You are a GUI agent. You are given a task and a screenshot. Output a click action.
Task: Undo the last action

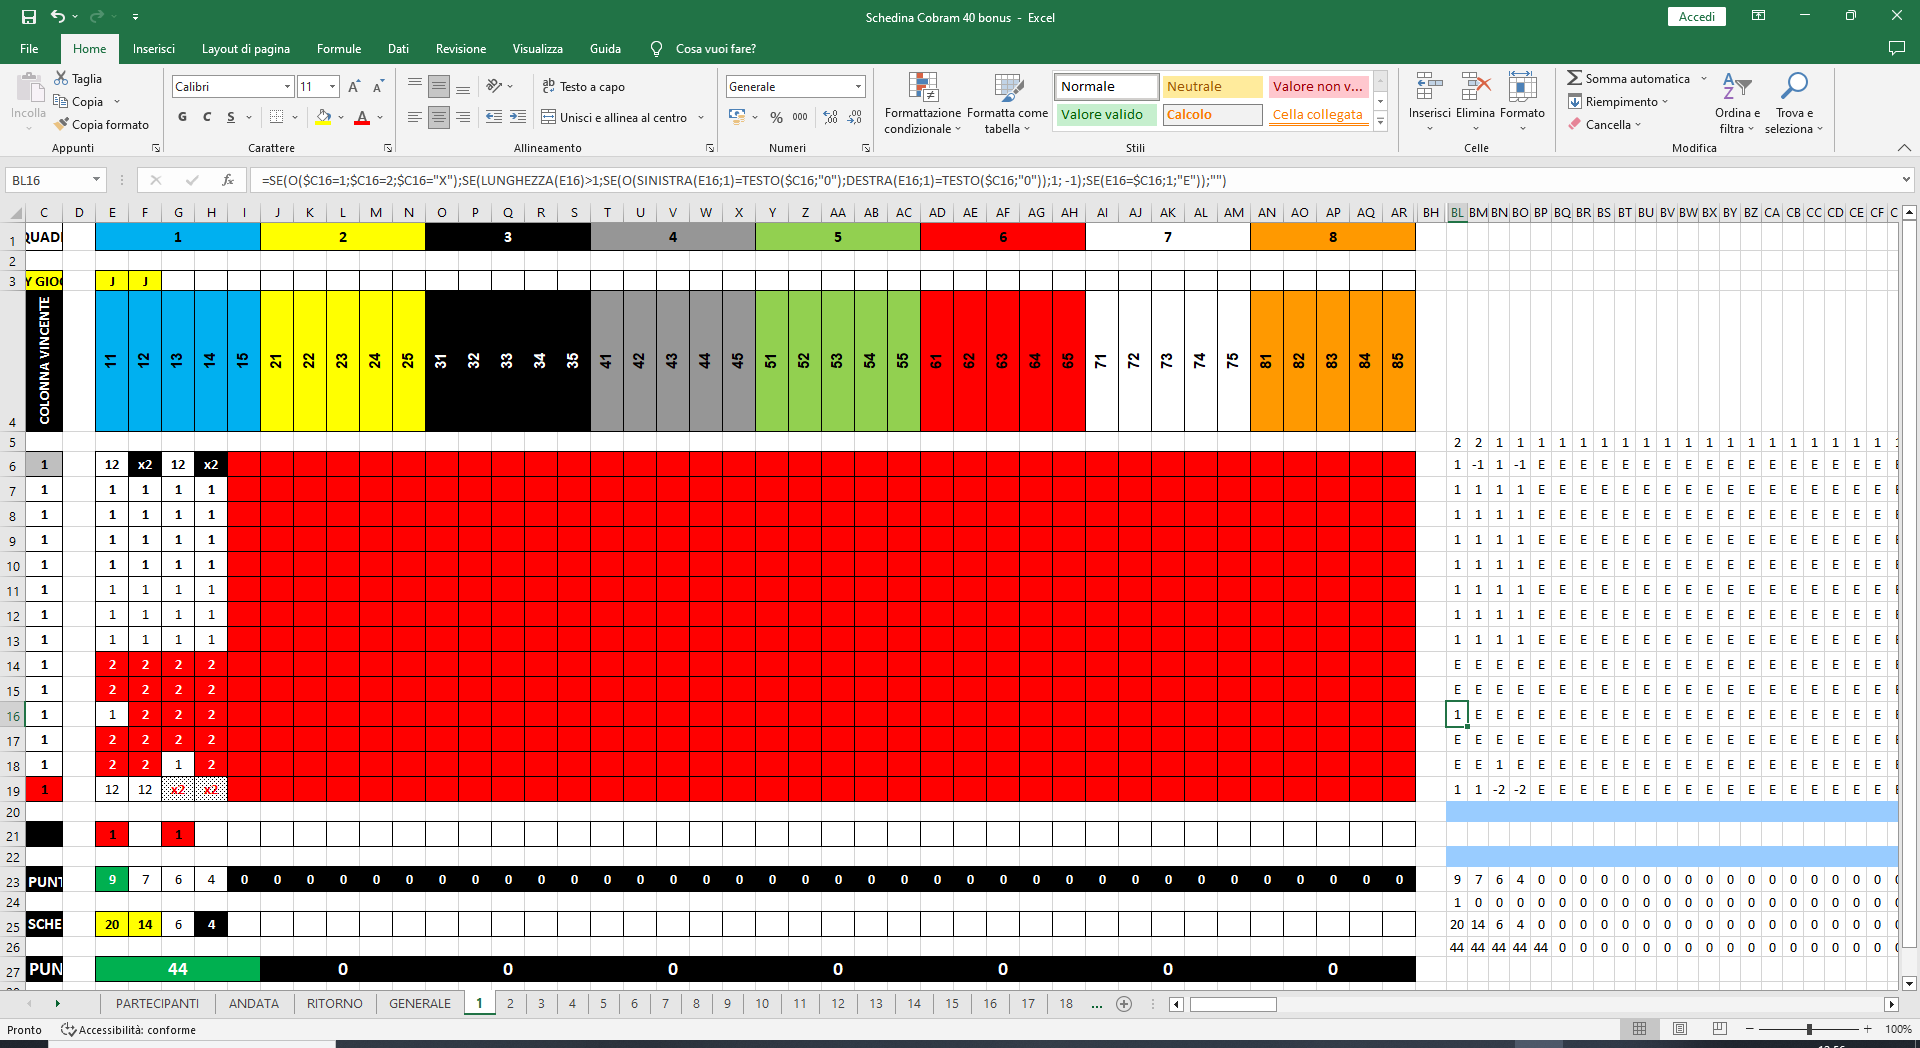point(58,17)
